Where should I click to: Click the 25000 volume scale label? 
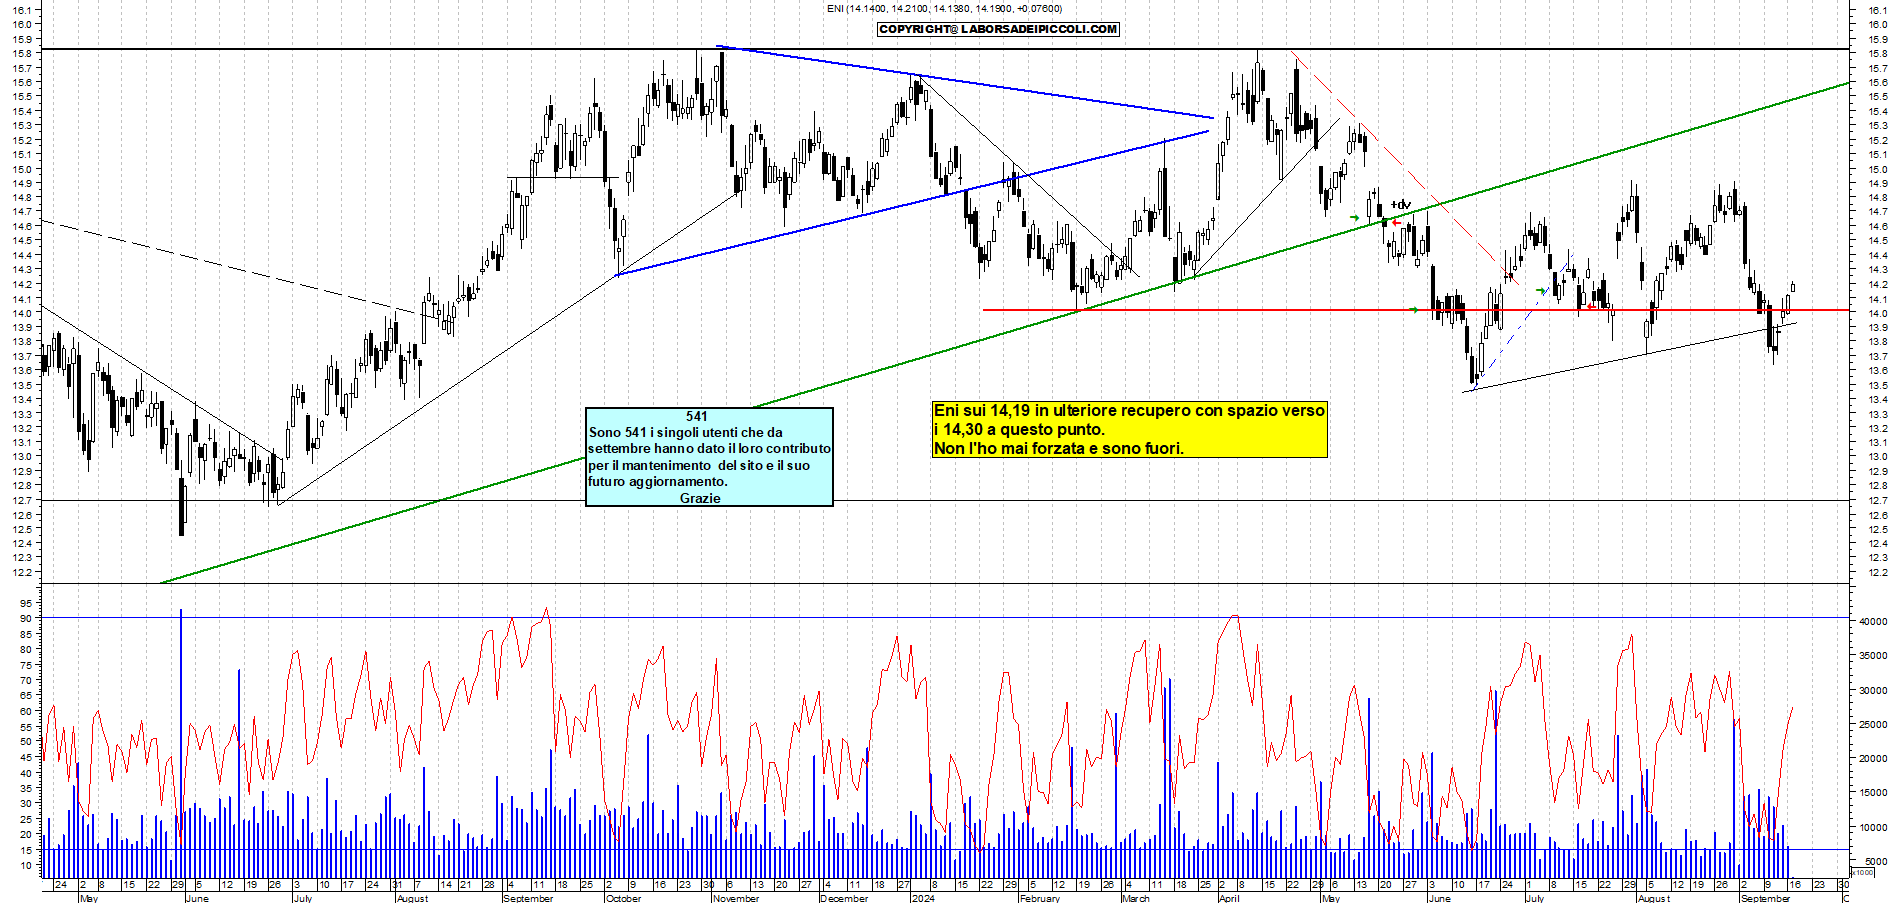pyautogui.click(x=1873, y=724)
